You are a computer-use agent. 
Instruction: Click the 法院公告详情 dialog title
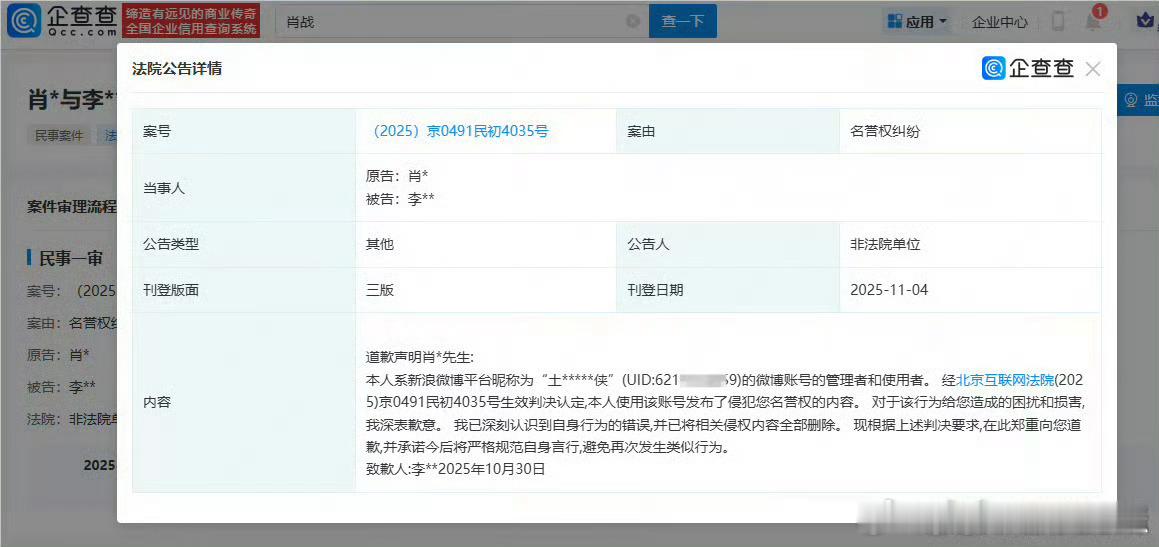tap(177, 69)
